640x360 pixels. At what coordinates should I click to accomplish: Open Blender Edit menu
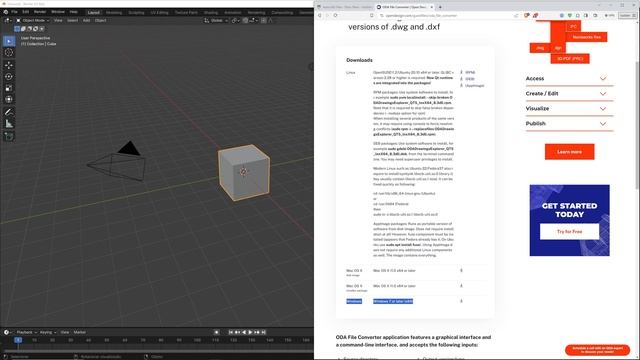(x=26, y=12)
